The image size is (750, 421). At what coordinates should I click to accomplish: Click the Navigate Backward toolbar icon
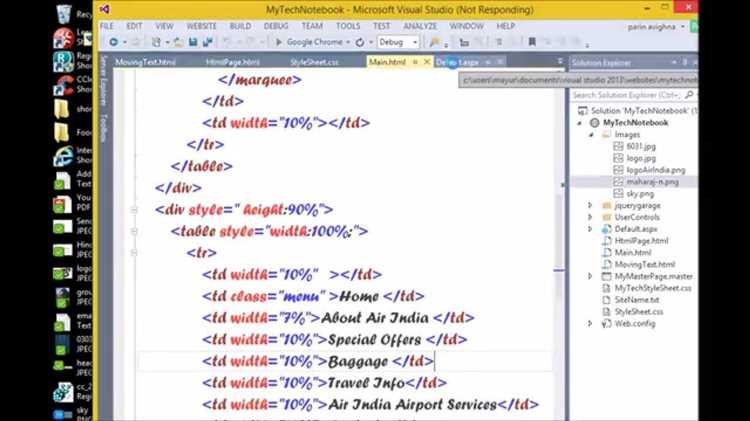point(113,42)
